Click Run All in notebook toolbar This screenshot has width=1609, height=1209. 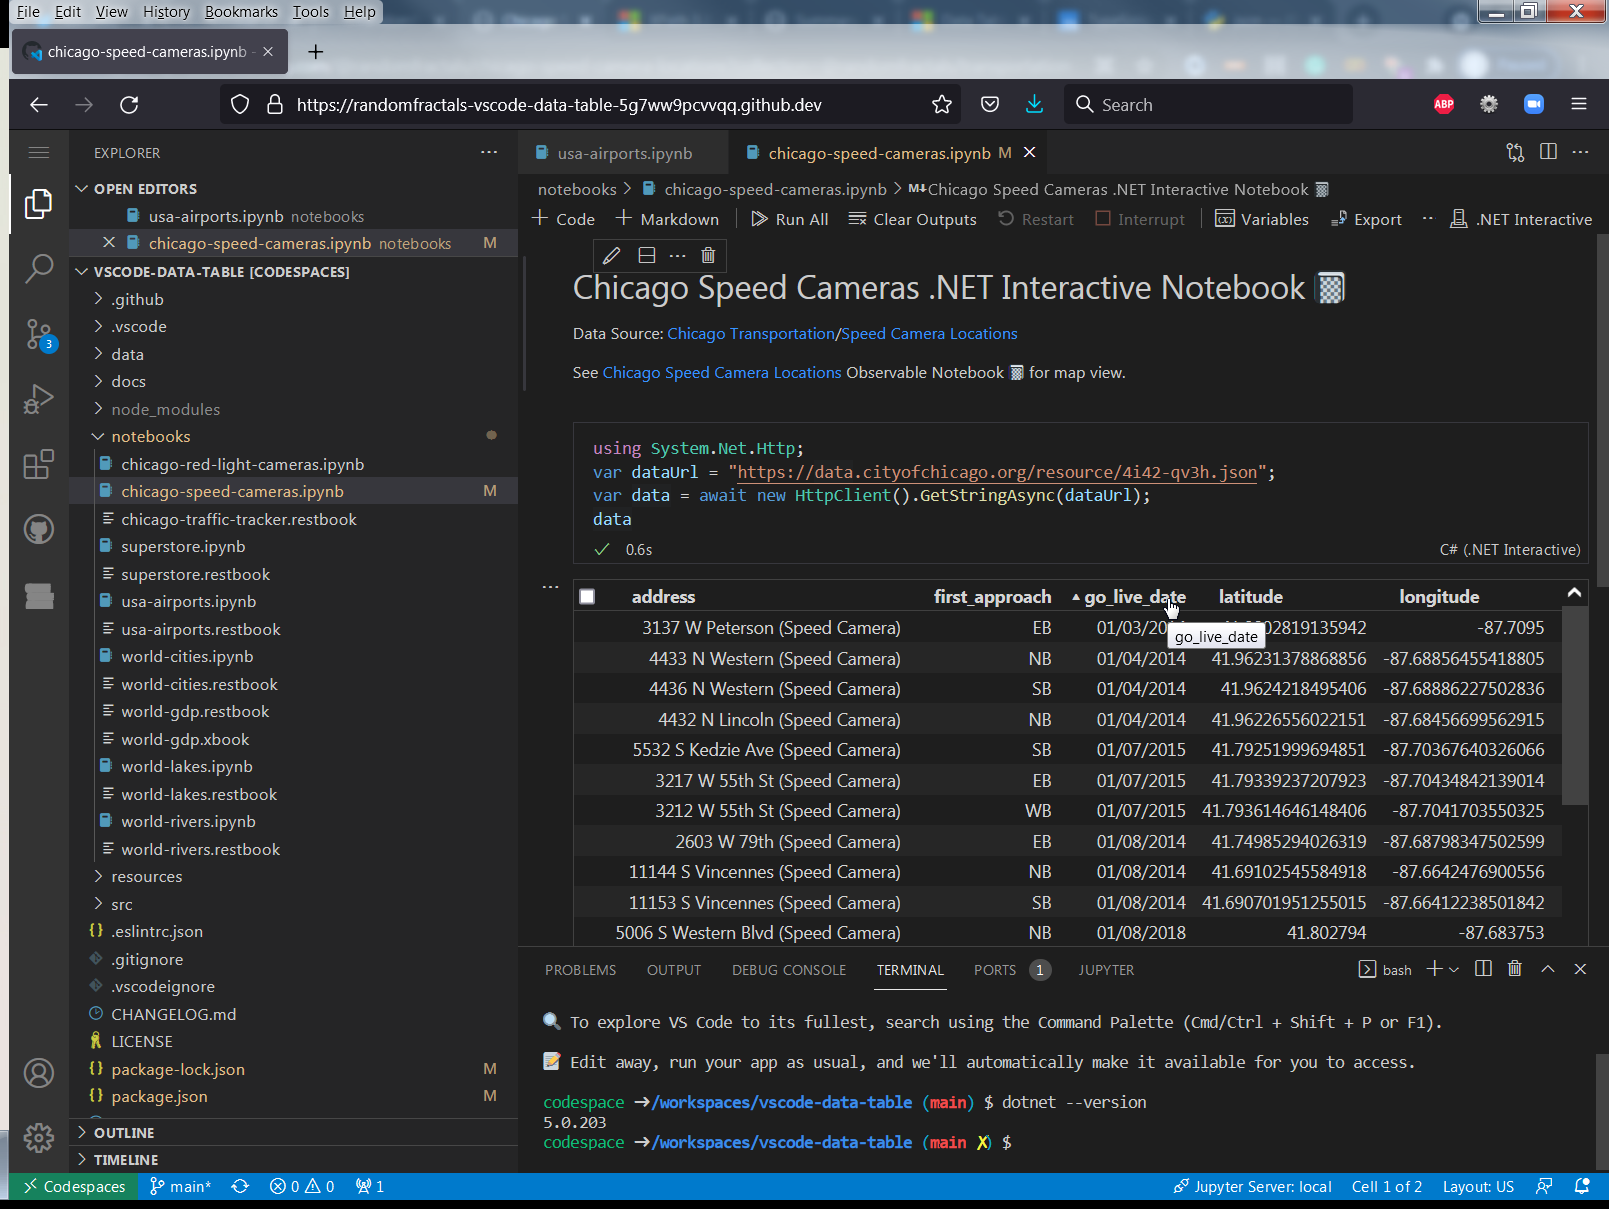pyautogui.click(x=789, y=219)
